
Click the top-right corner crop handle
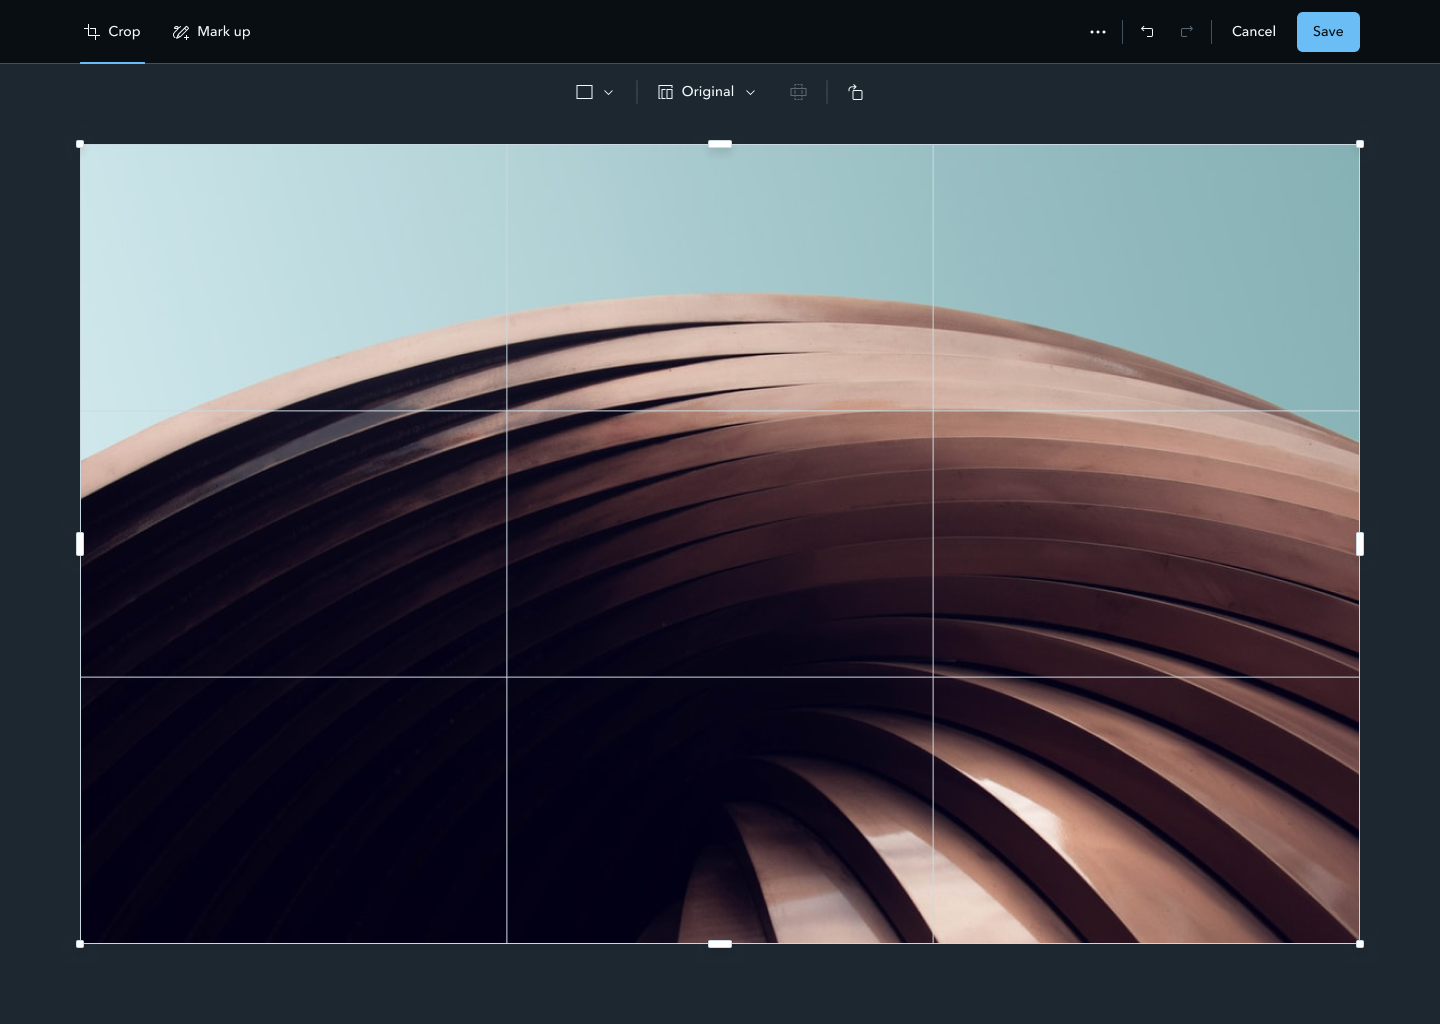coord(1359,143)
